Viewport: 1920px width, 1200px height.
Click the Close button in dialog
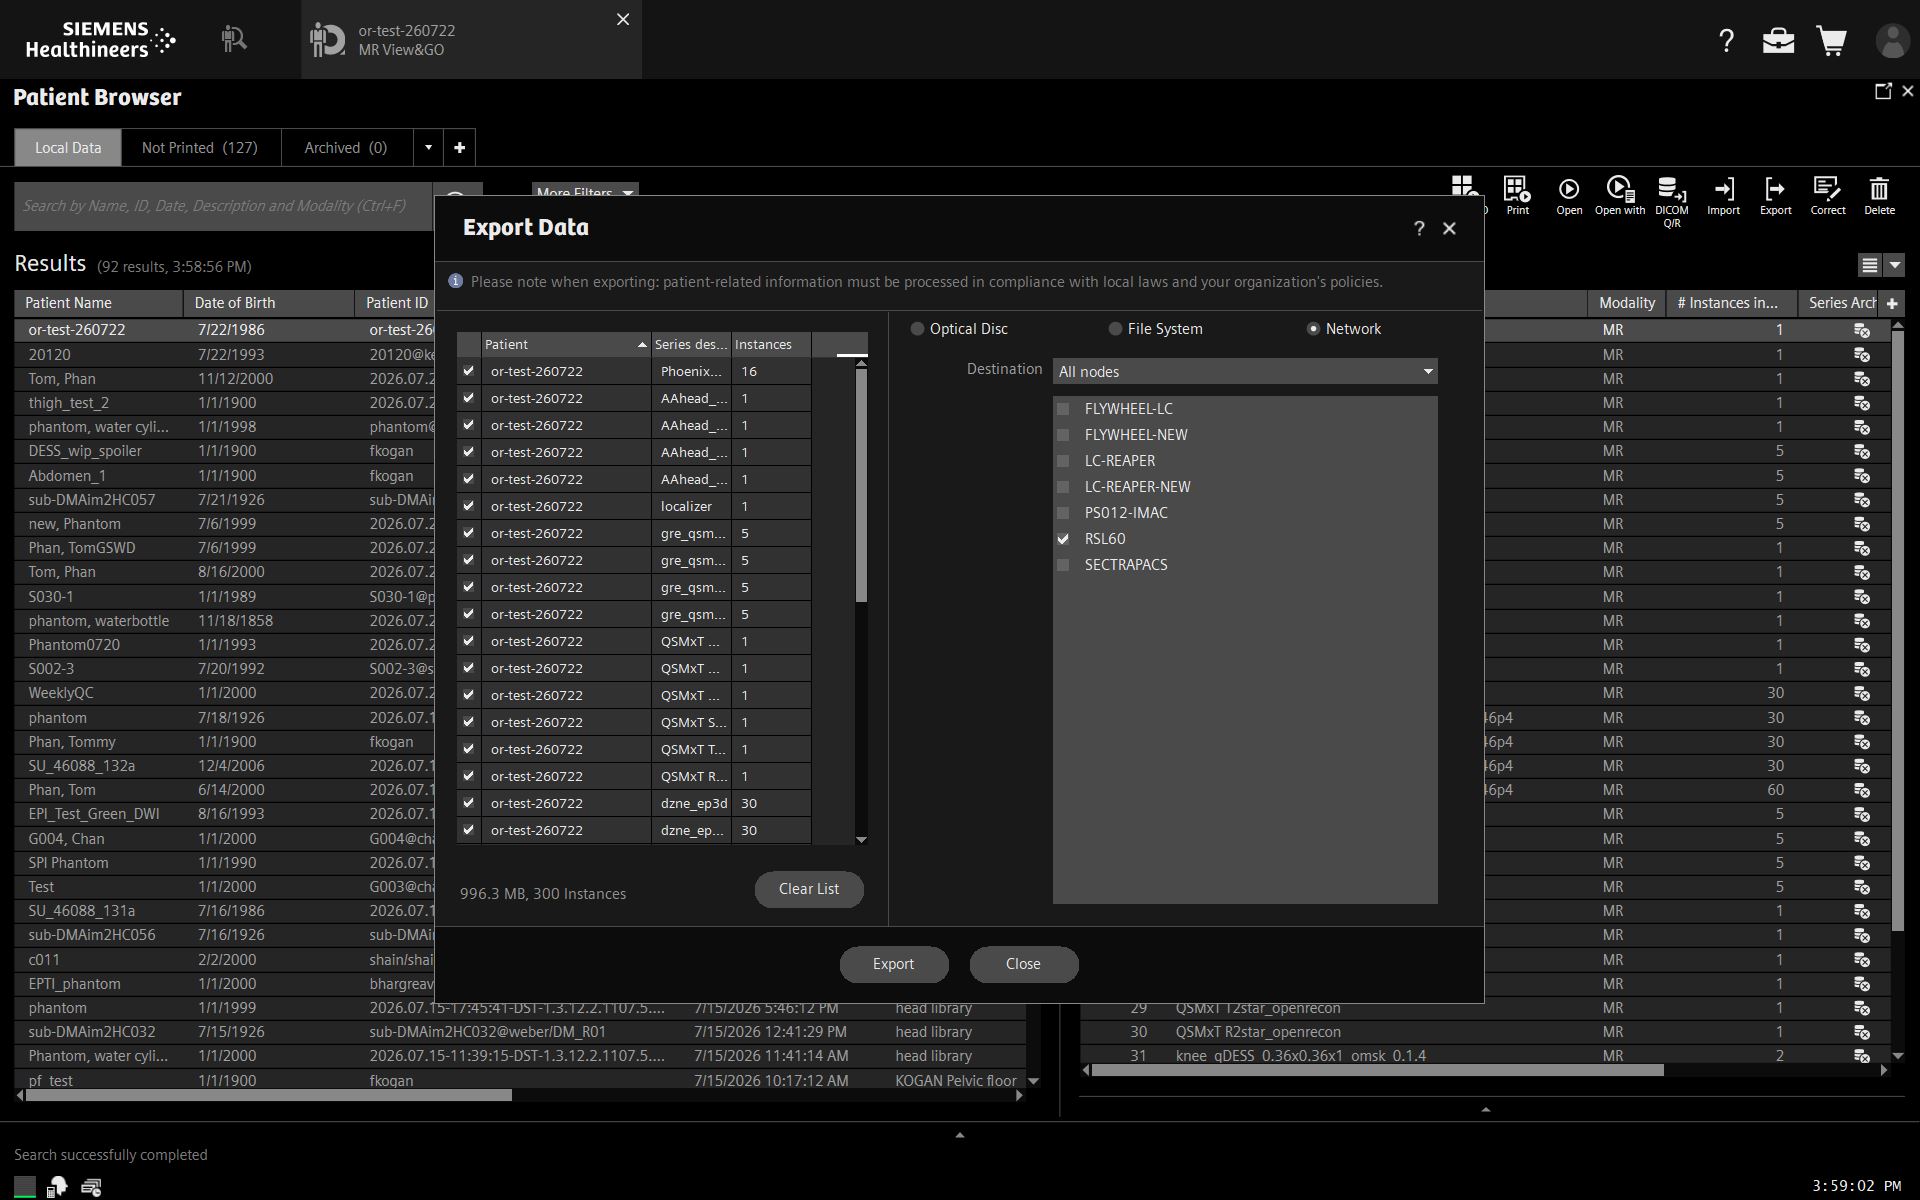point(1023,964)
